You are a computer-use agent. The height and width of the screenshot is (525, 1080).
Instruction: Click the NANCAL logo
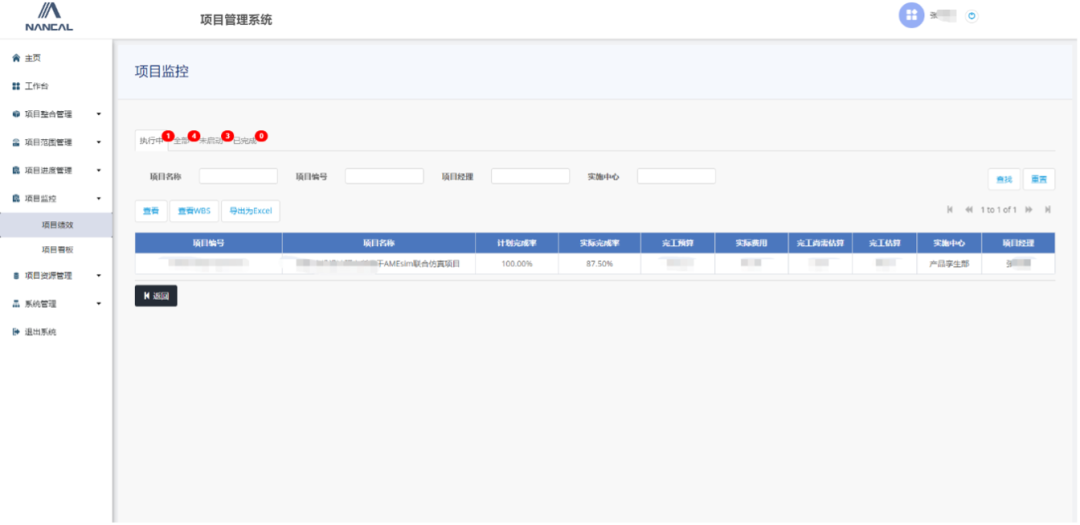tap(49, 17)
